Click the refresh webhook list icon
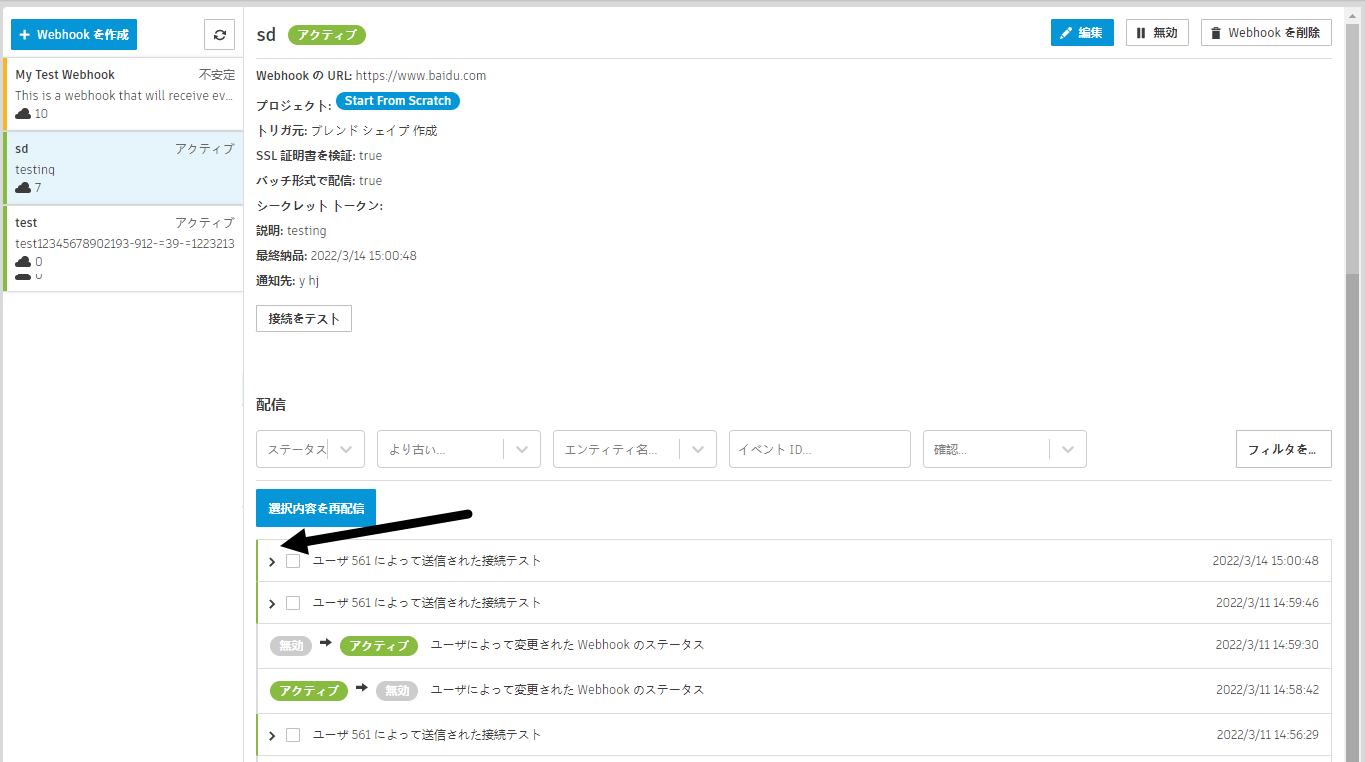 click(x=220, y=34)
